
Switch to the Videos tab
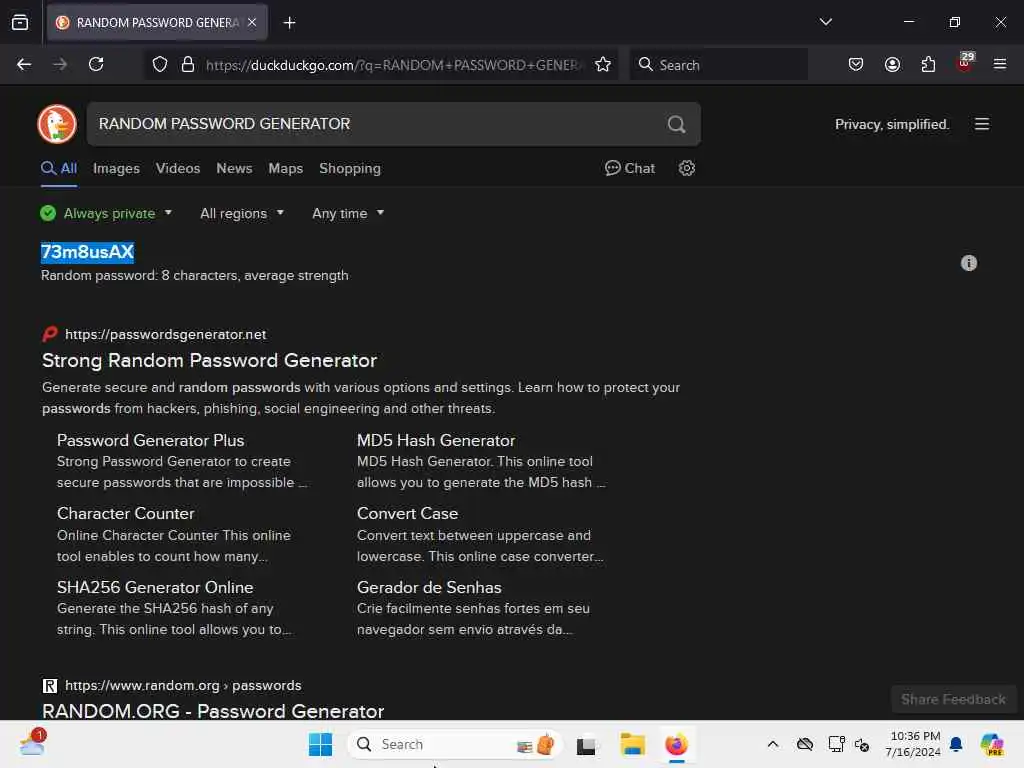(178, 168)
